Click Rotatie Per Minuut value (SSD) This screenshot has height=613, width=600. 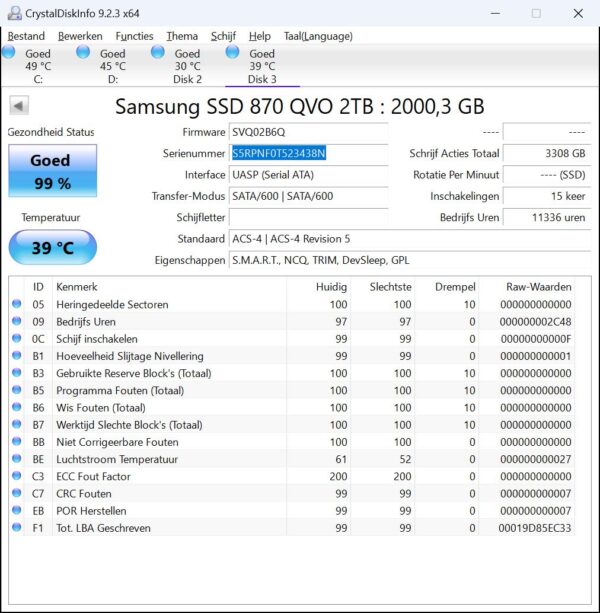point(547,175)
